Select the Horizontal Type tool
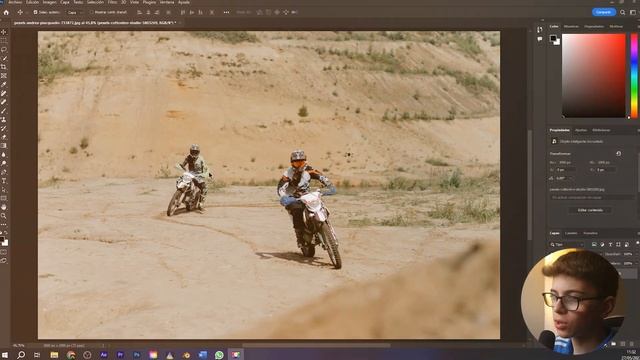 (x=4, y=181)
